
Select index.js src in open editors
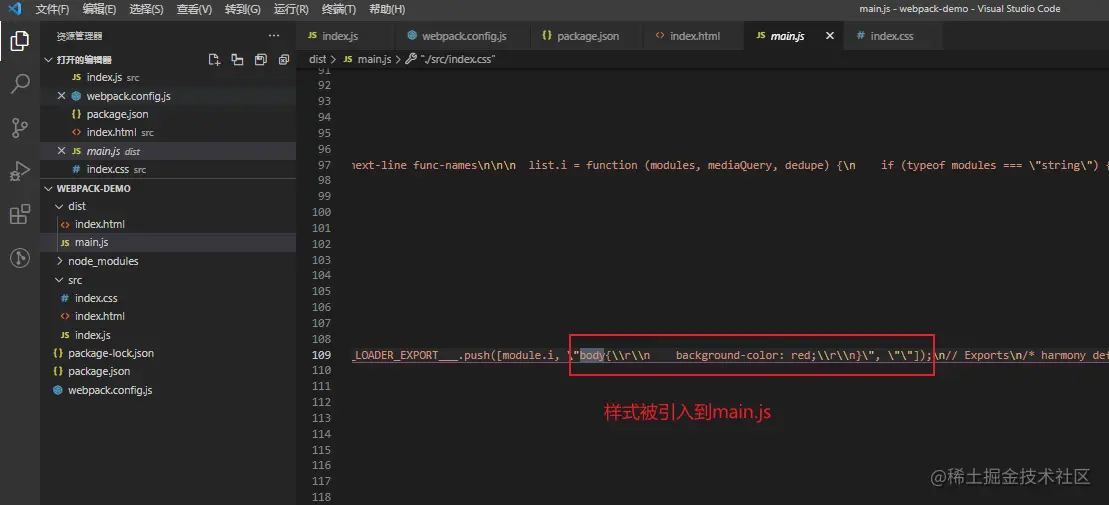tap(168, 78)
